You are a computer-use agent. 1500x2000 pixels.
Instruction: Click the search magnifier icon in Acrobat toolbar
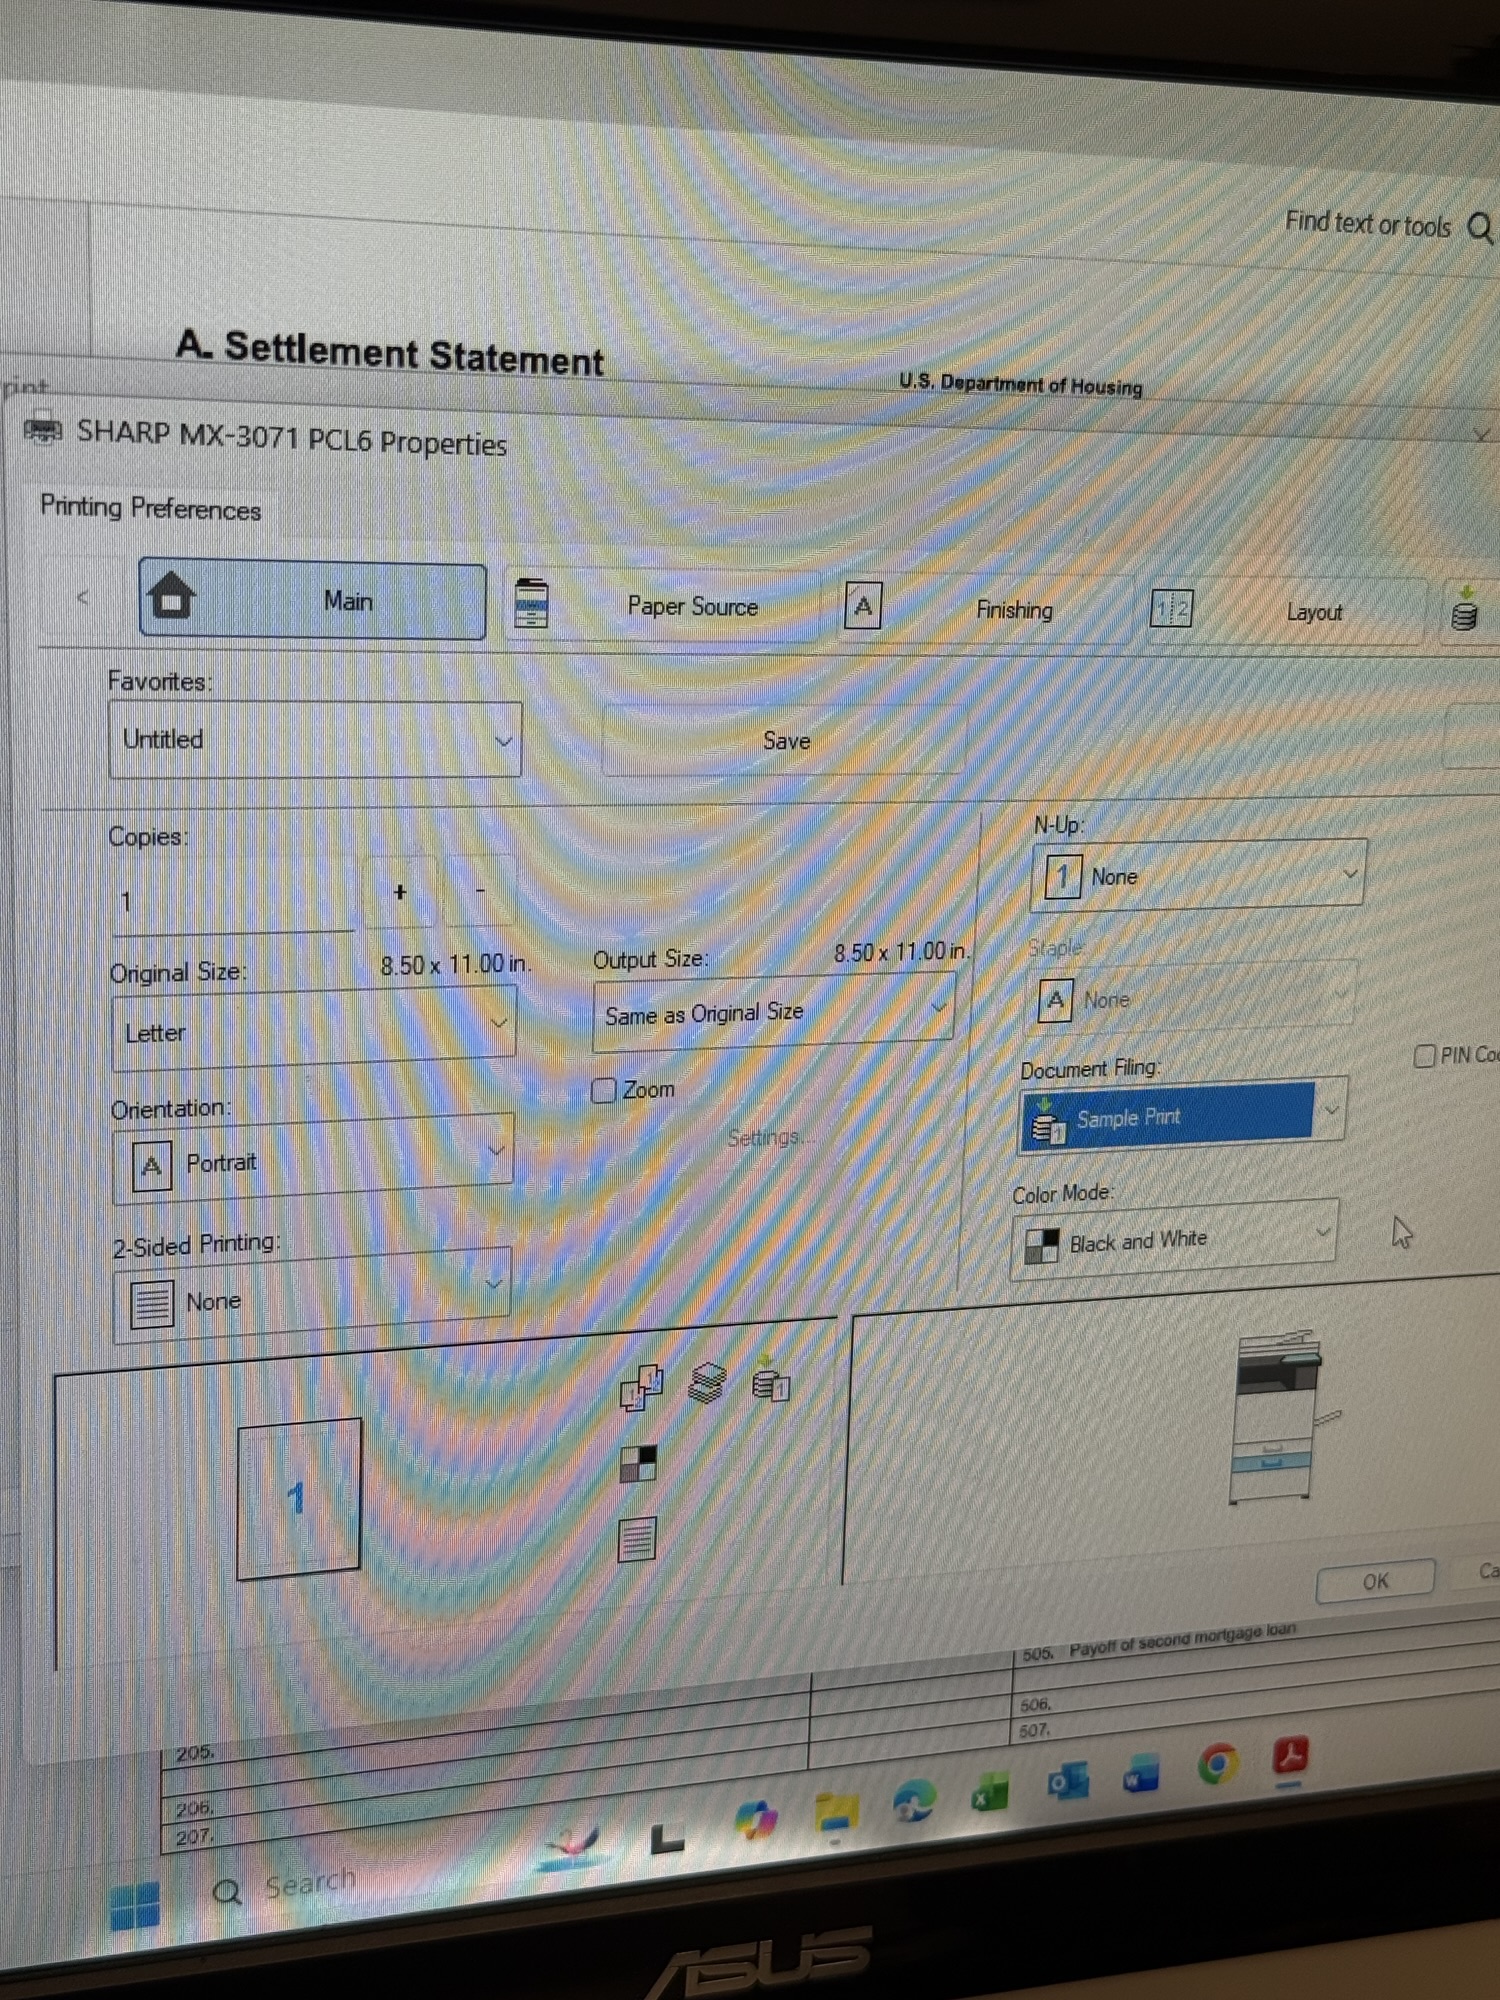click(x=1480, y=229)
